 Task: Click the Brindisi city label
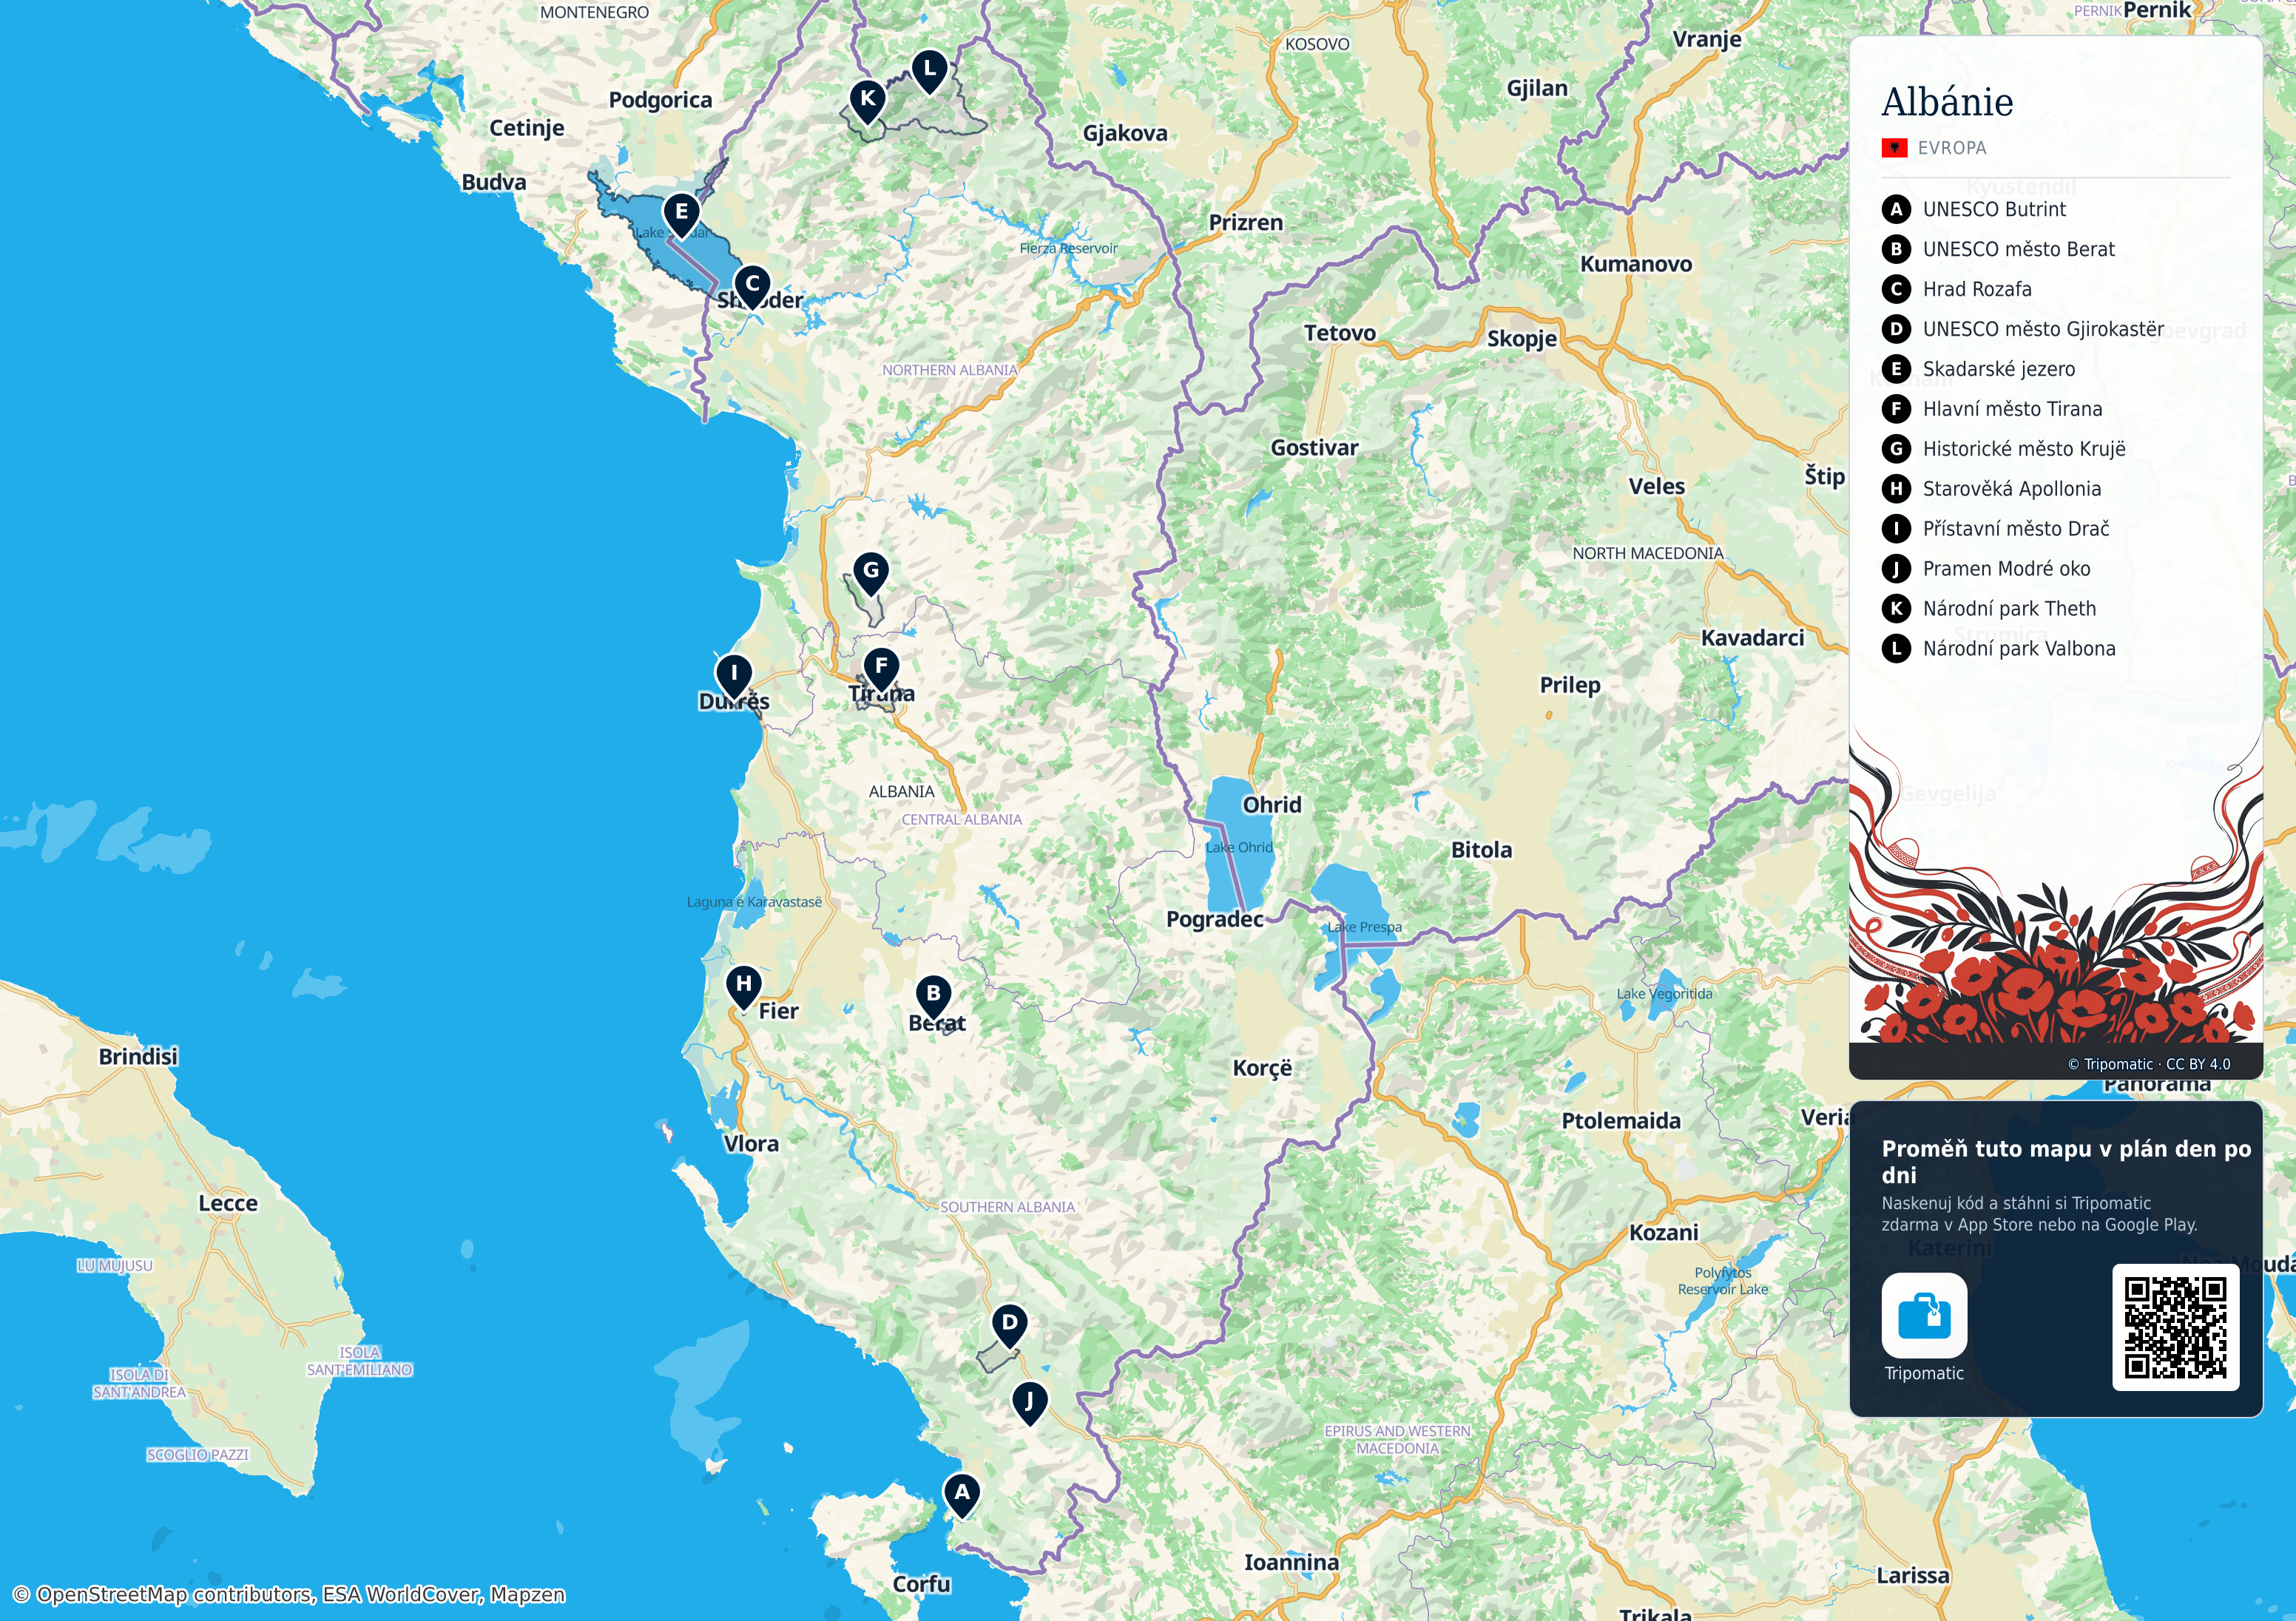[x=138, y=1057]
